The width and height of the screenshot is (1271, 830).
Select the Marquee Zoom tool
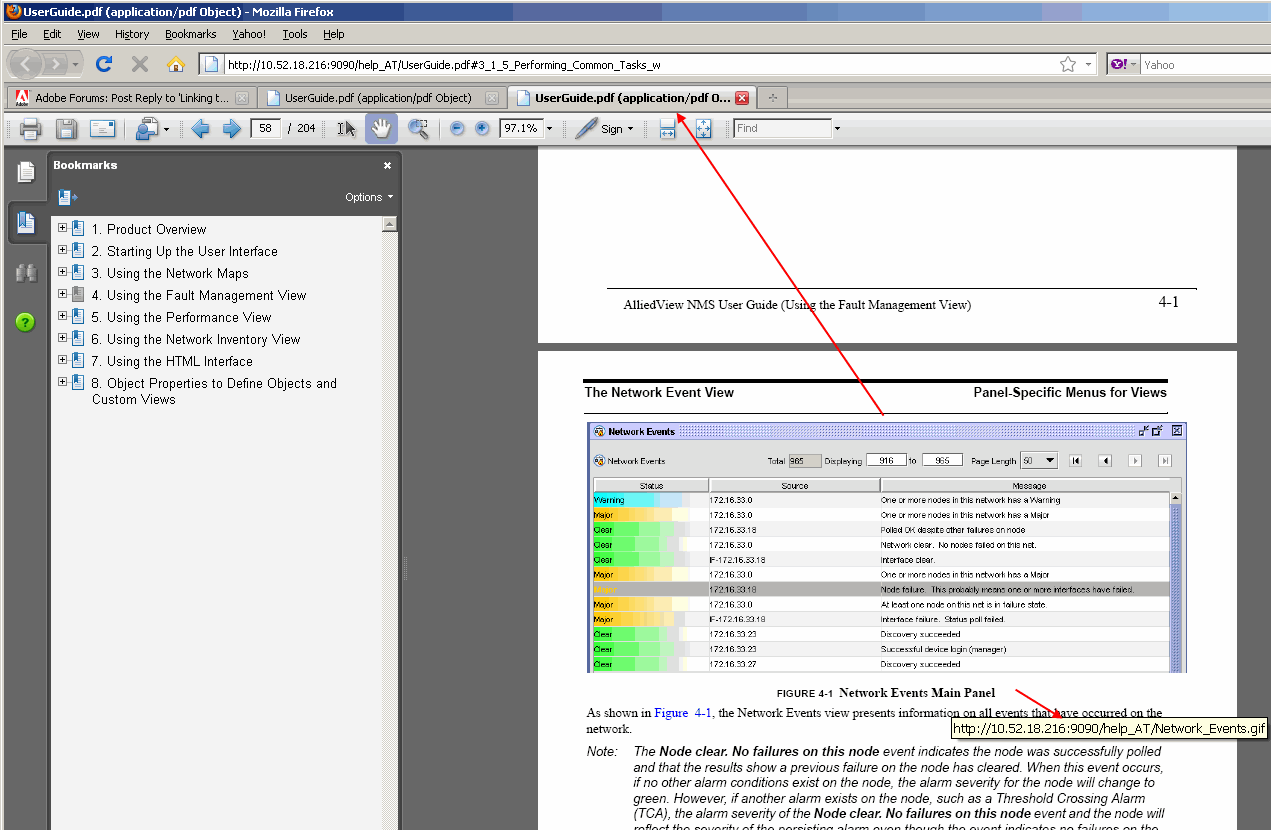point(418,128)
